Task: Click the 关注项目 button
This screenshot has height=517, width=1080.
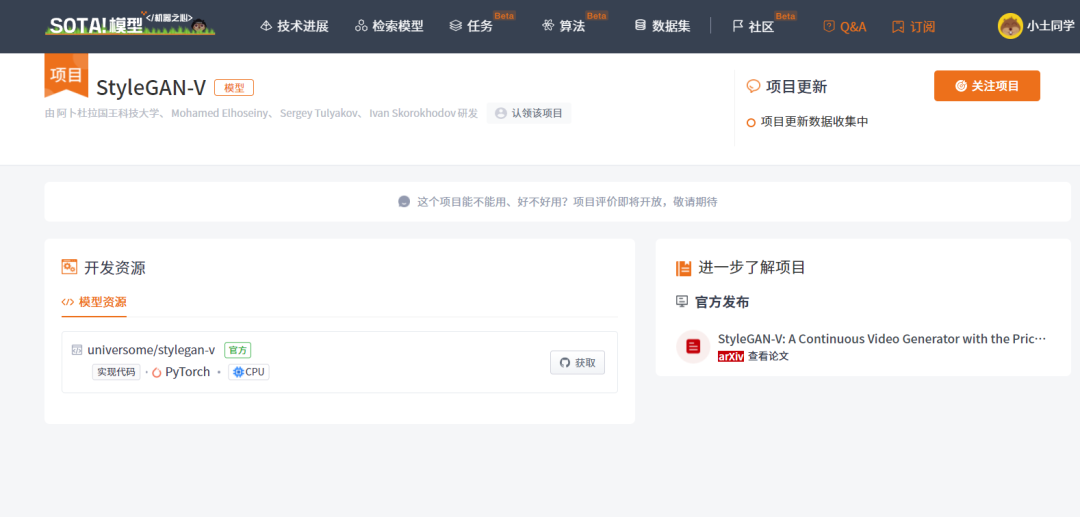Action: pos(987,86)
